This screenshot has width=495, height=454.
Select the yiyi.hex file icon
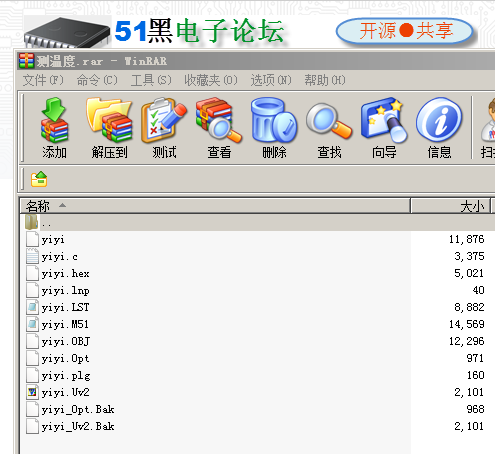[32, 273]
